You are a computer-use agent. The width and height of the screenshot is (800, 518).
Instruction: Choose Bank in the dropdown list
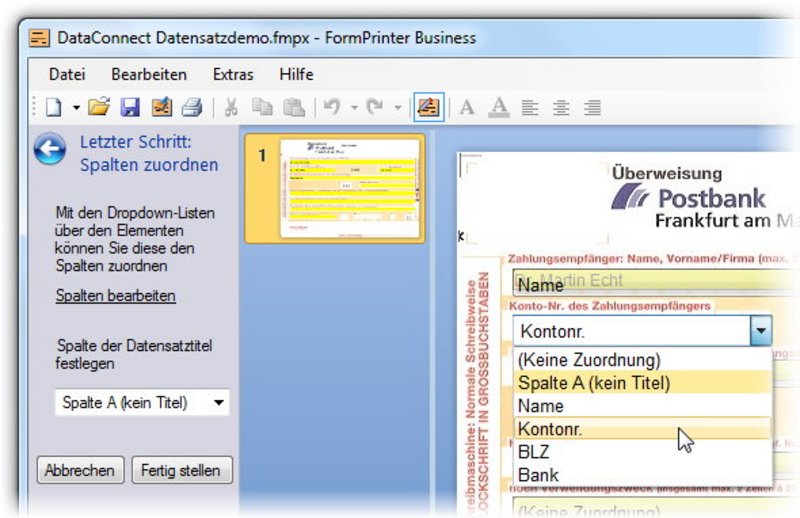(x=642, y=475)
